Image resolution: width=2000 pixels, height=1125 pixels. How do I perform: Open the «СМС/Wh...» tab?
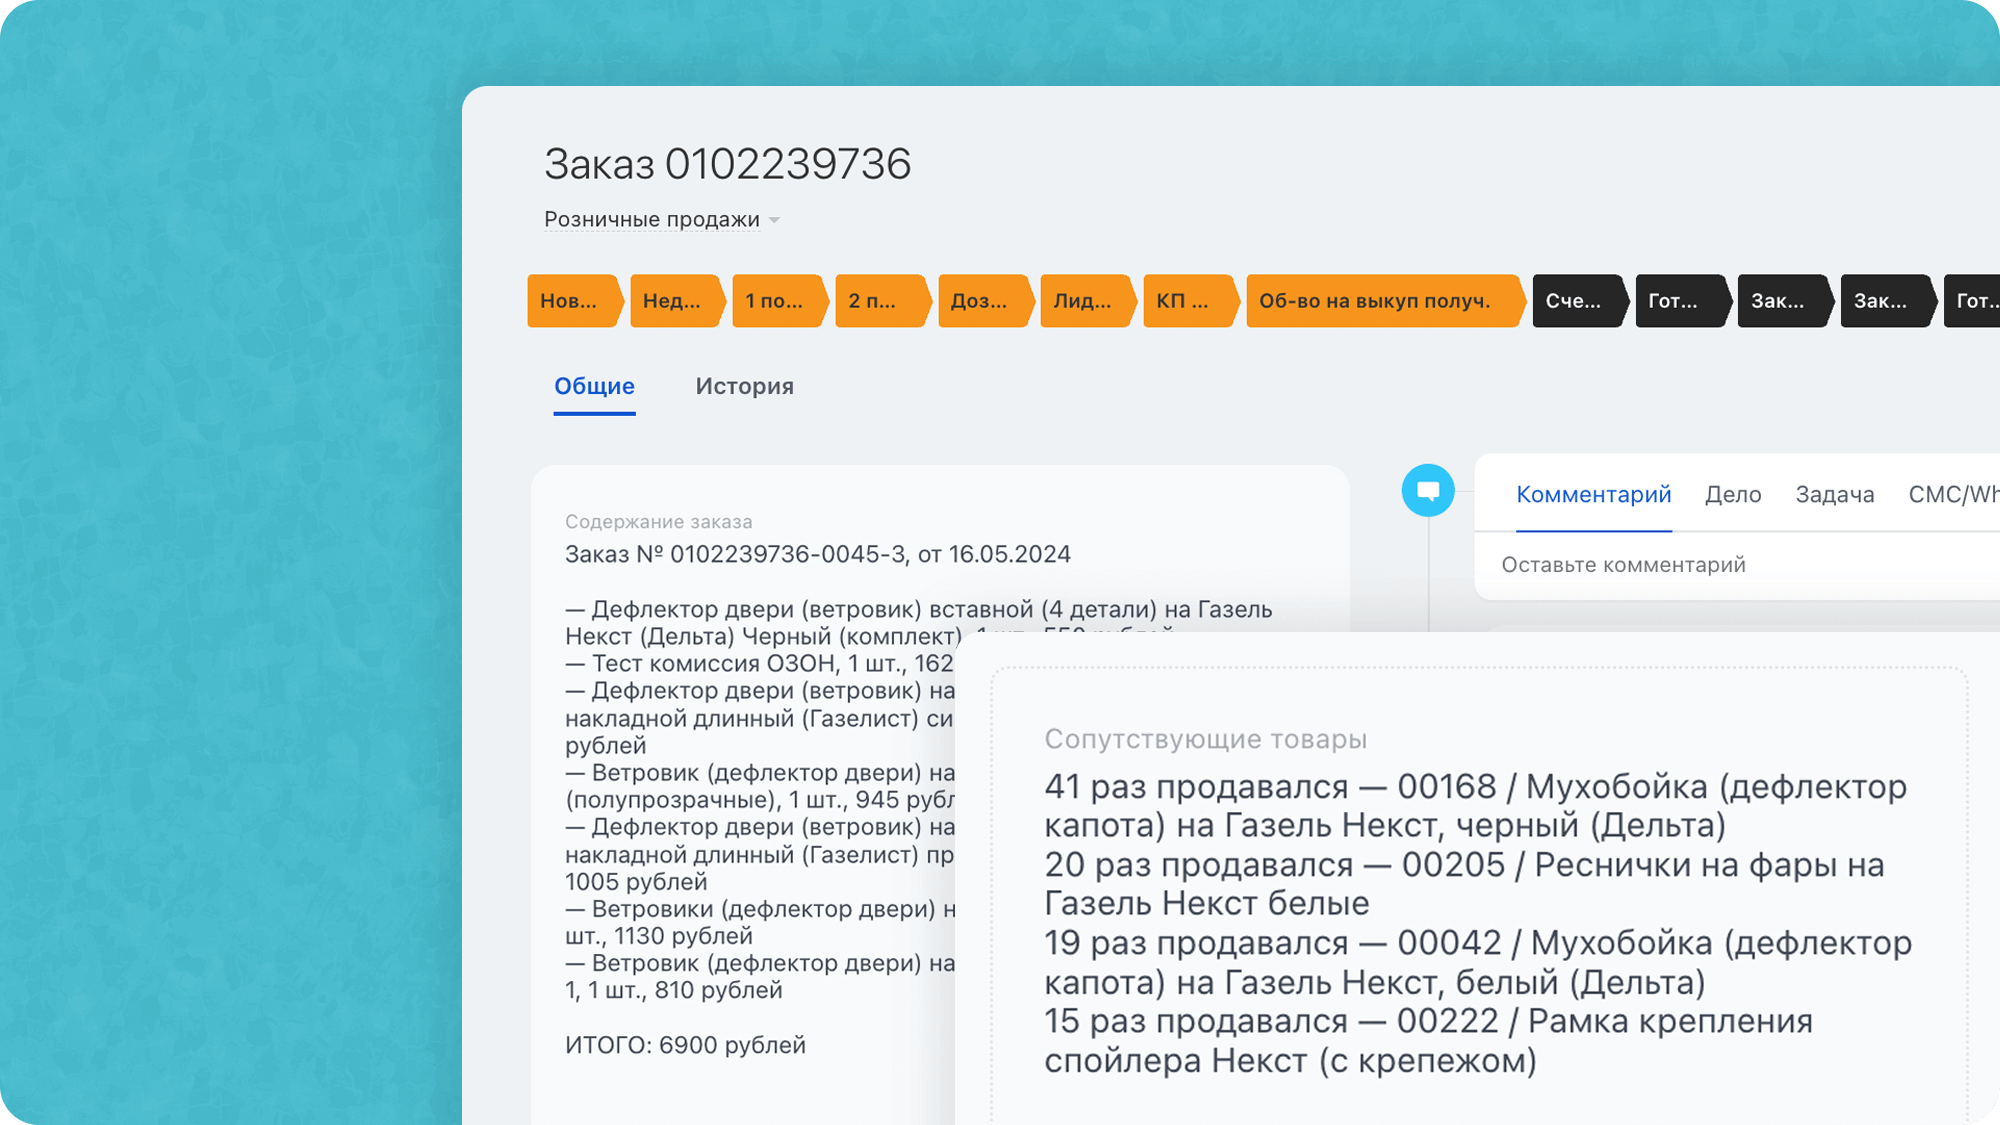pyautogui.click(x=1950, y=494)
